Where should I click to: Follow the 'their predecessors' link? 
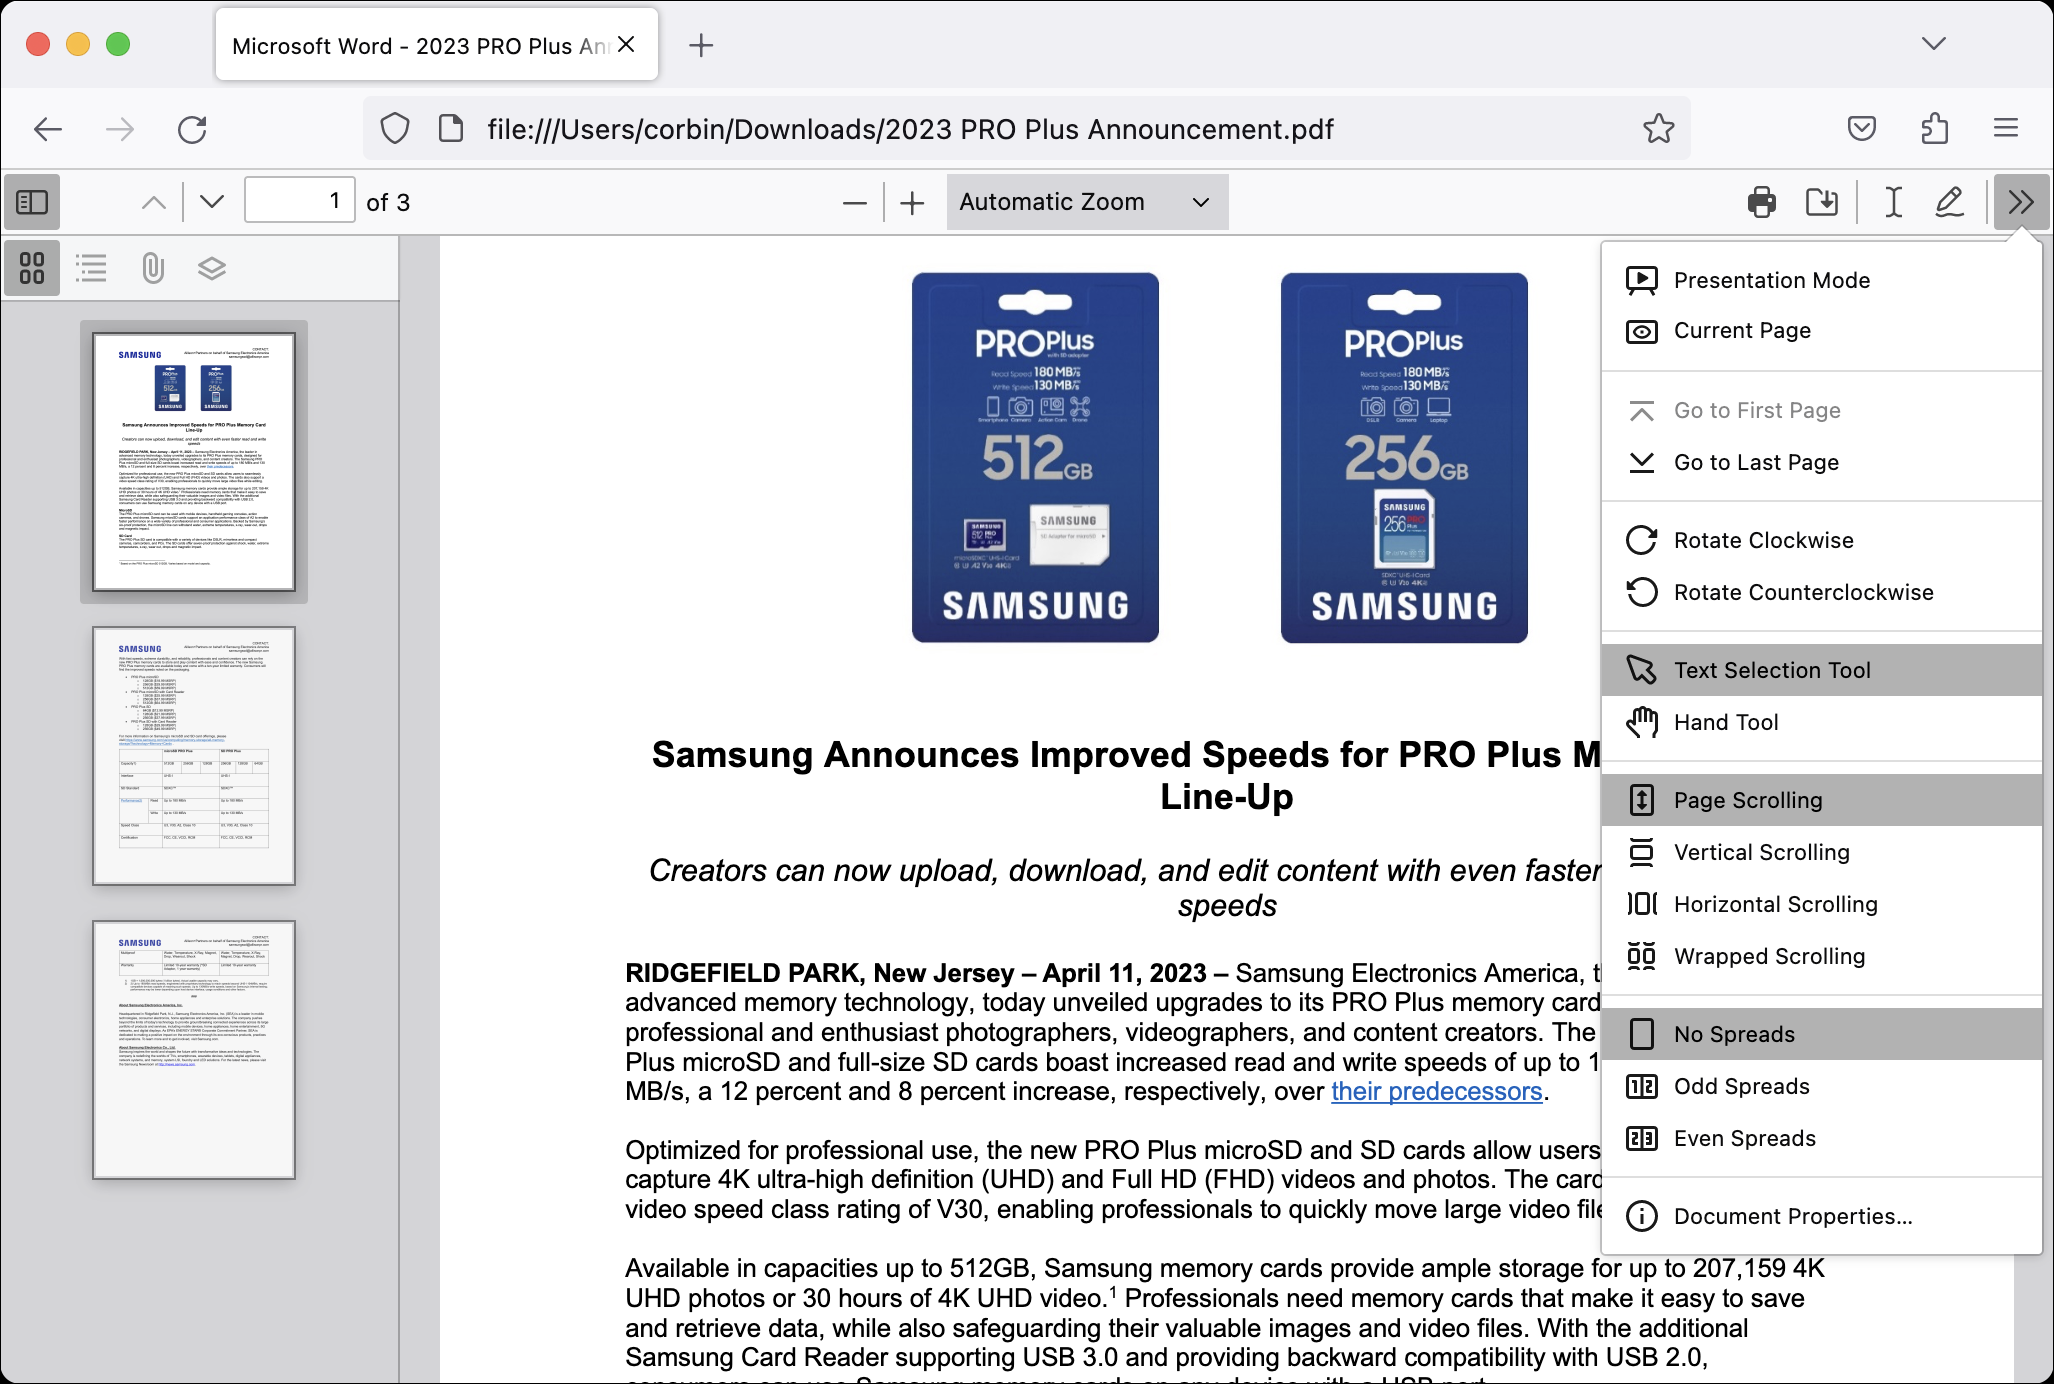(x=1436, y=1091)
